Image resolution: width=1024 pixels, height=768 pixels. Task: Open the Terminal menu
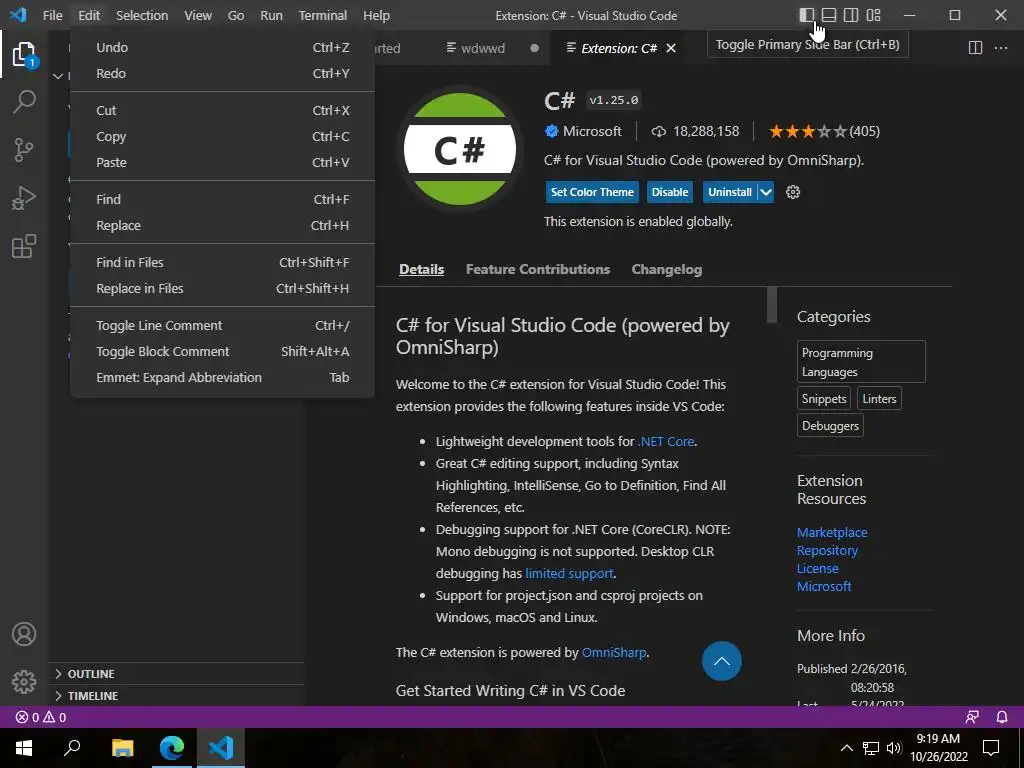pyautogui.click(x=323, y=15)
